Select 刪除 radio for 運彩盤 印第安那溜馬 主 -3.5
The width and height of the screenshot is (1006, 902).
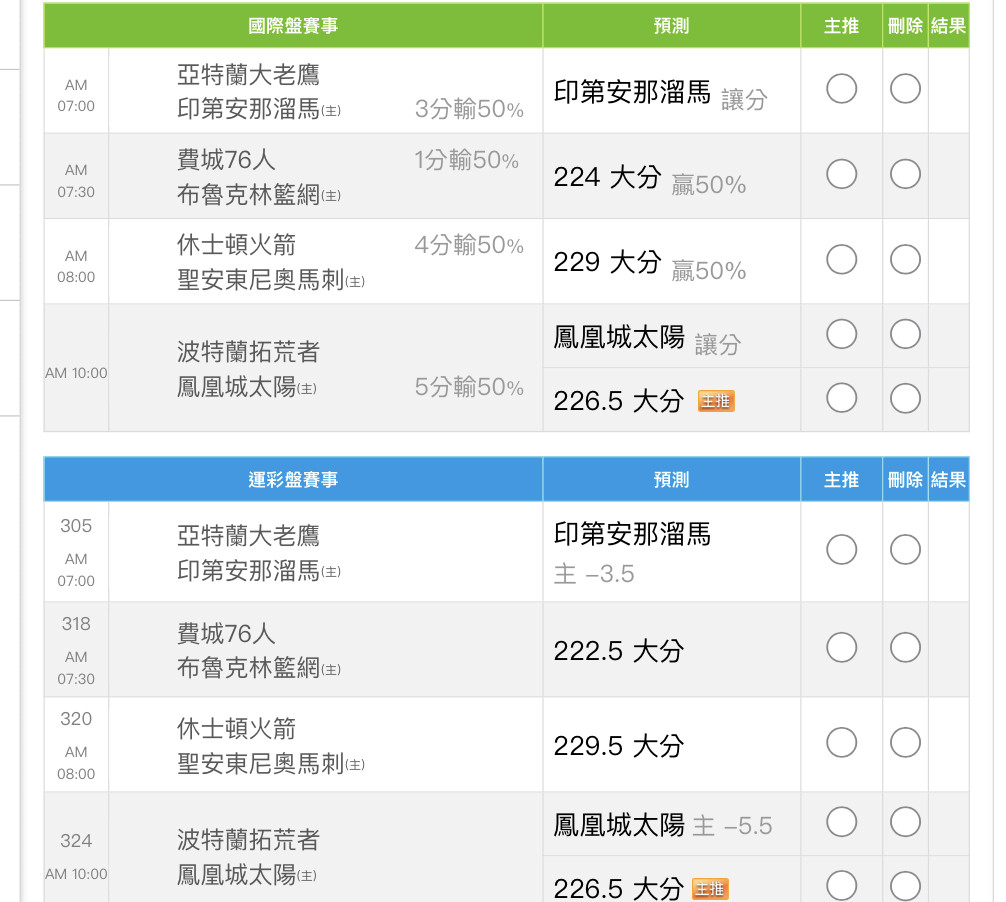point(905,549)
